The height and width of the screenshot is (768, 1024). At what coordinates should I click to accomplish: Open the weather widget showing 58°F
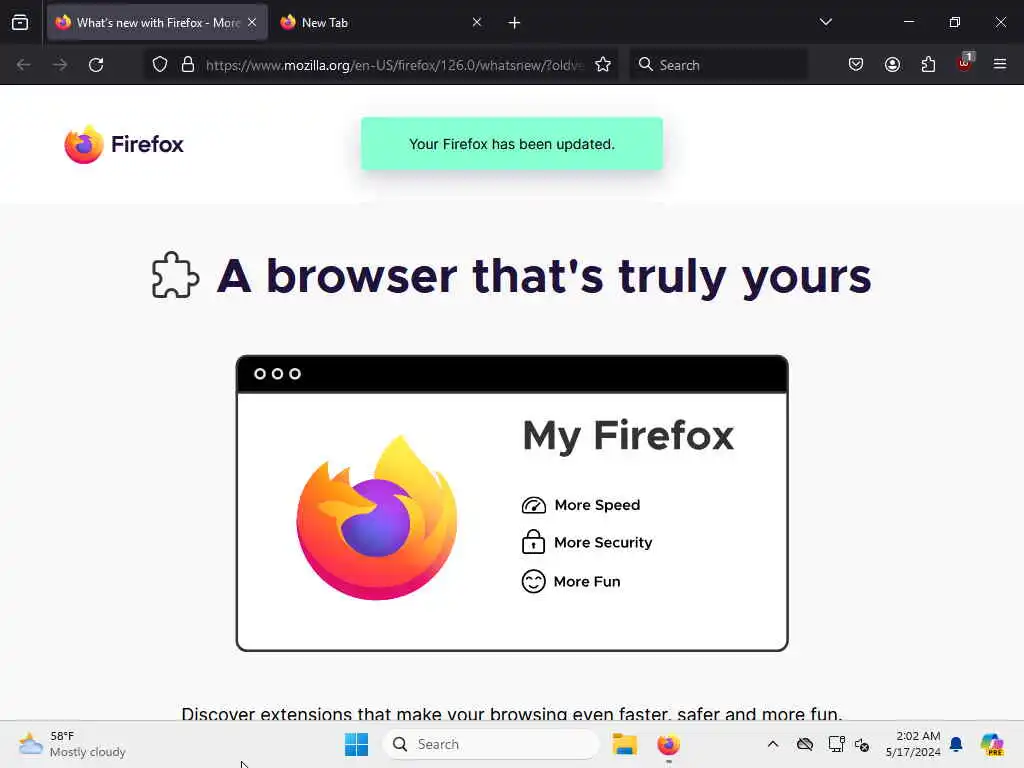72,744
